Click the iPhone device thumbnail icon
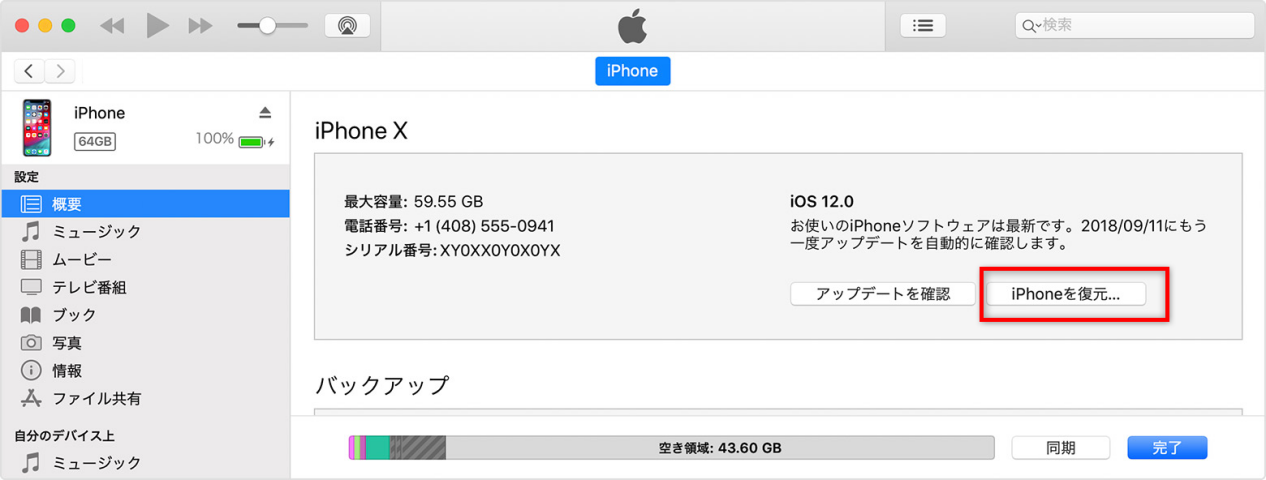This screenshot has height=480, width=1266. pos(38,127)
